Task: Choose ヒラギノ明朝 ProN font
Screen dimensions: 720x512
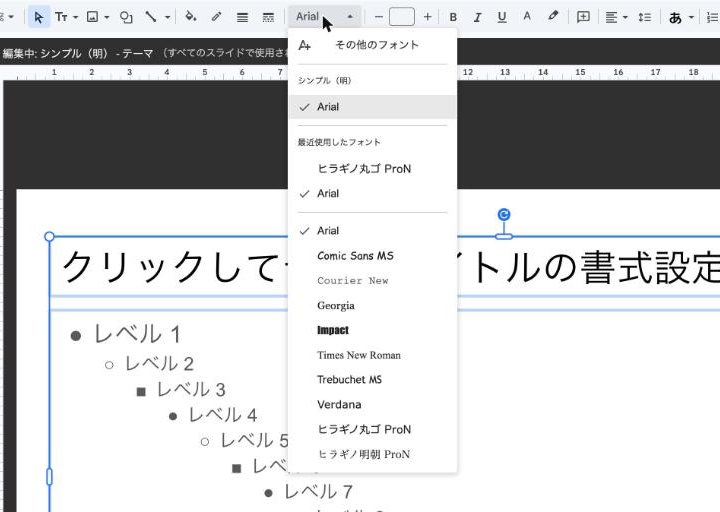Action: tap(372, 454)
